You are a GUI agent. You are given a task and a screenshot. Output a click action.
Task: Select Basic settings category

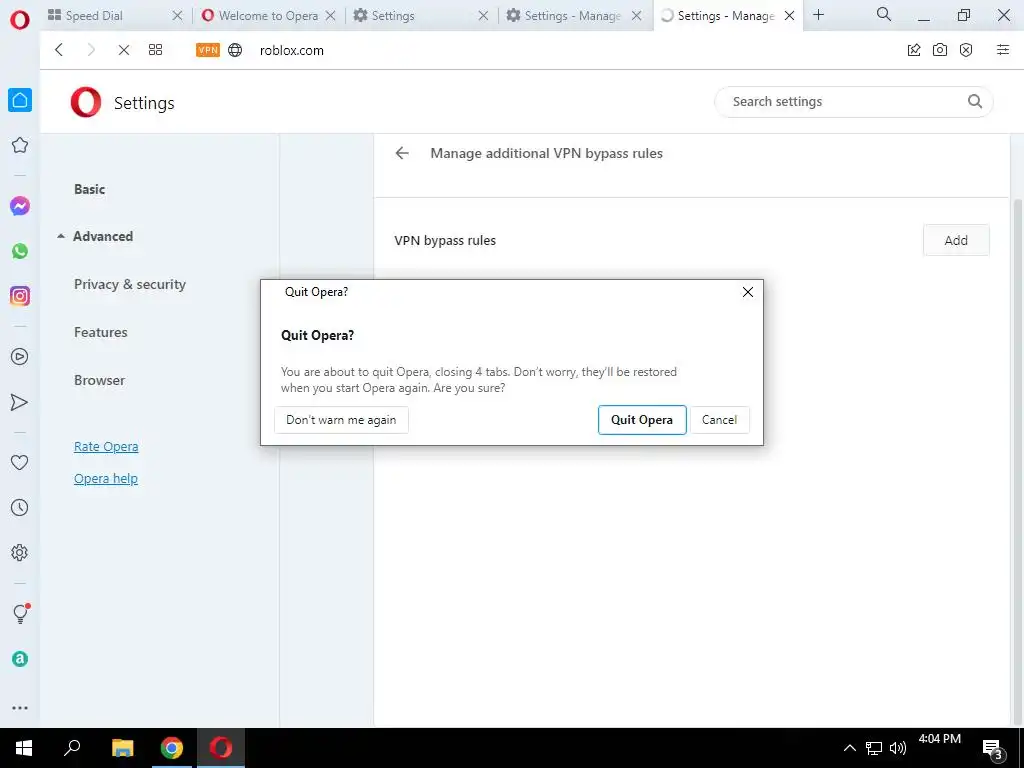coord(89,189)
